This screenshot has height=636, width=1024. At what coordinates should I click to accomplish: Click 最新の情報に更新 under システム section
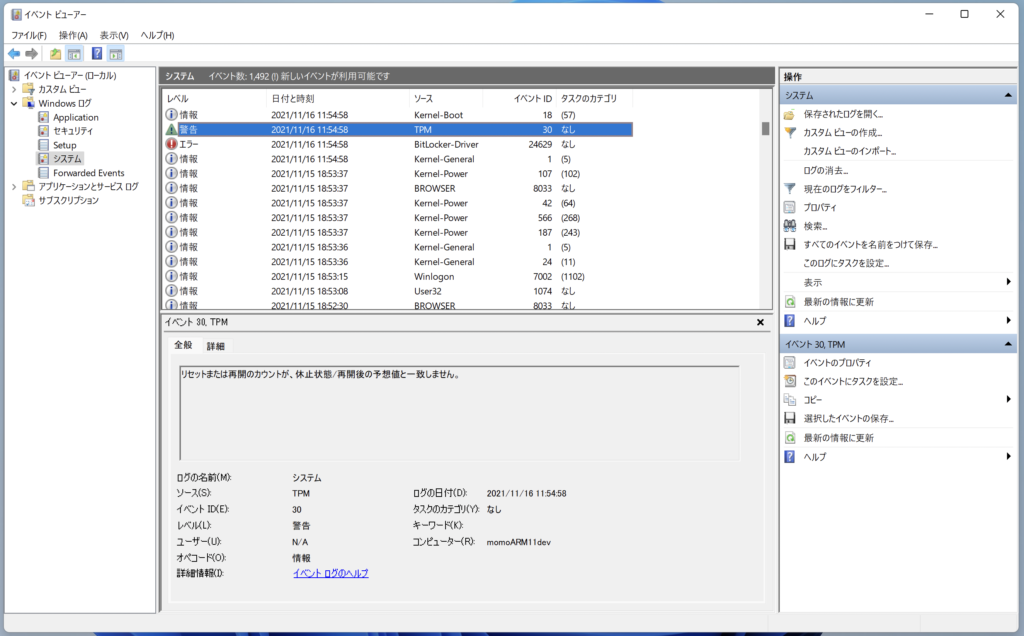pos(839,302)
